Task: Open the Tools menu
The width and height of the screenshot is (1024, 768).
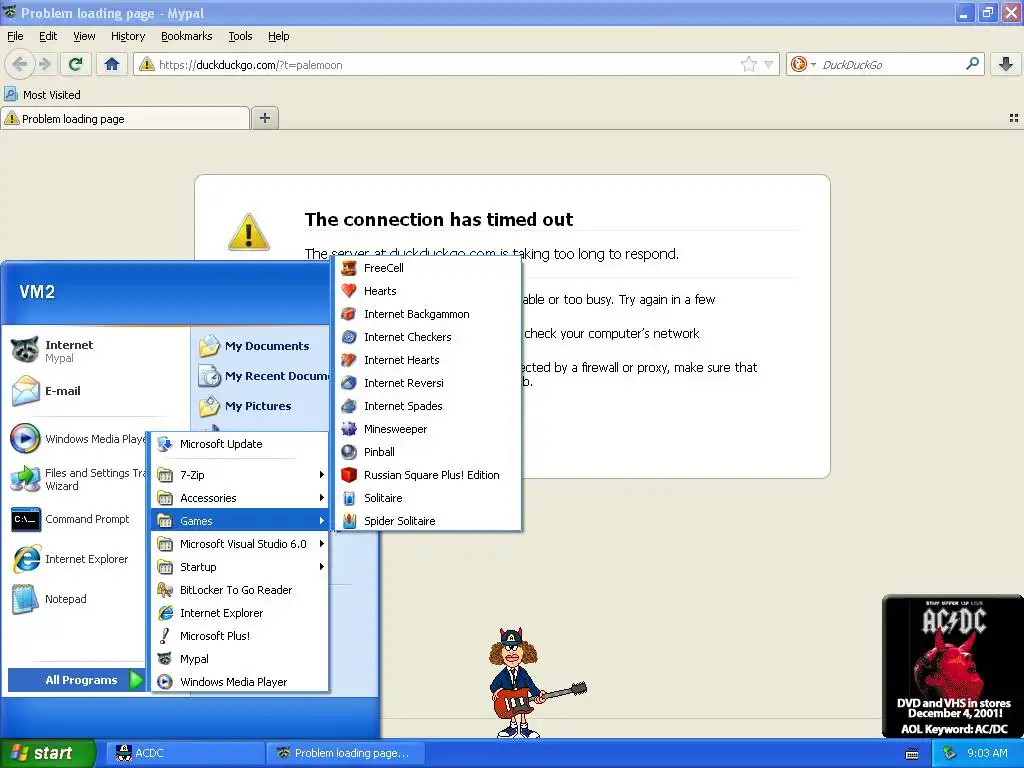Action: pos(240,36)
